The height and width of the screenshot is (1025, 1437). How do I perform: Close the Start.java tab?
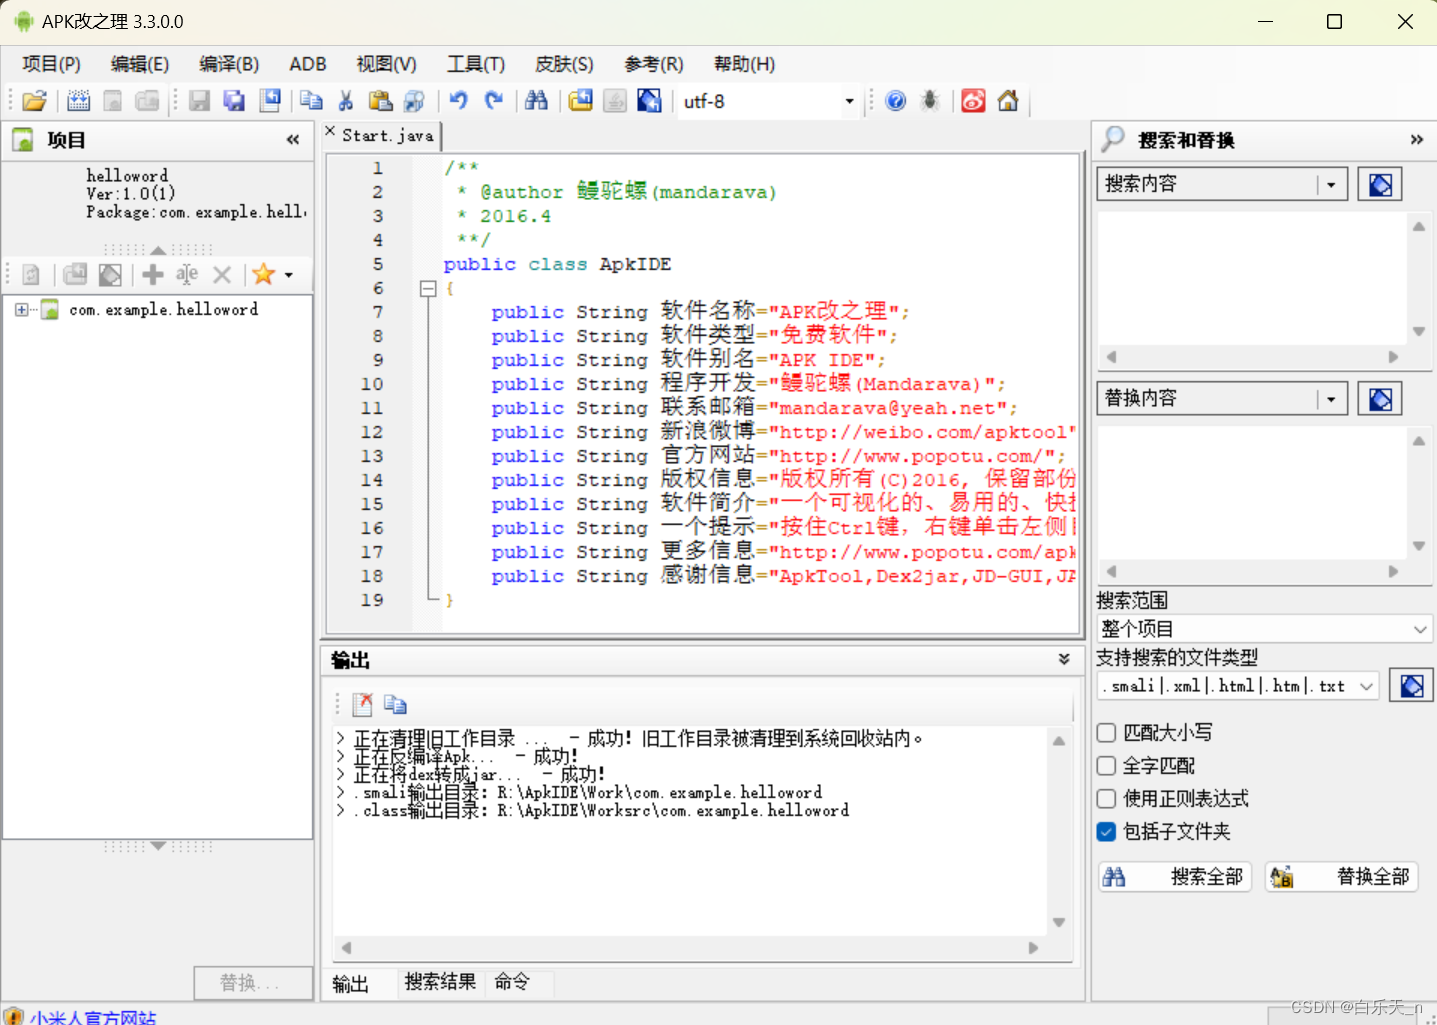click(331, 131)
